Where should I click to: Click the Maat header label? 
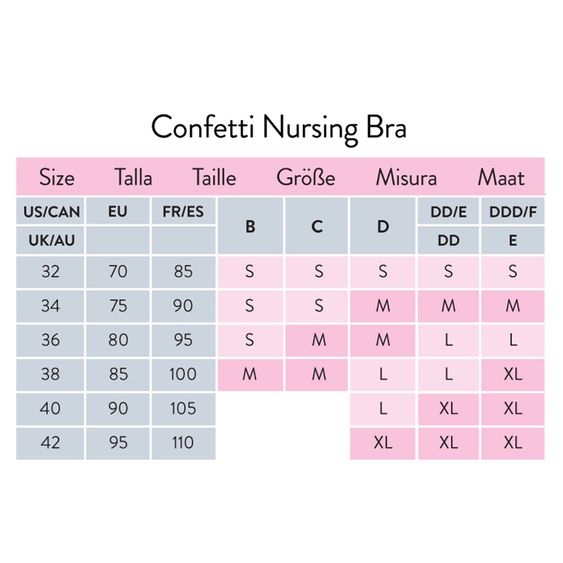pos(501,177)
